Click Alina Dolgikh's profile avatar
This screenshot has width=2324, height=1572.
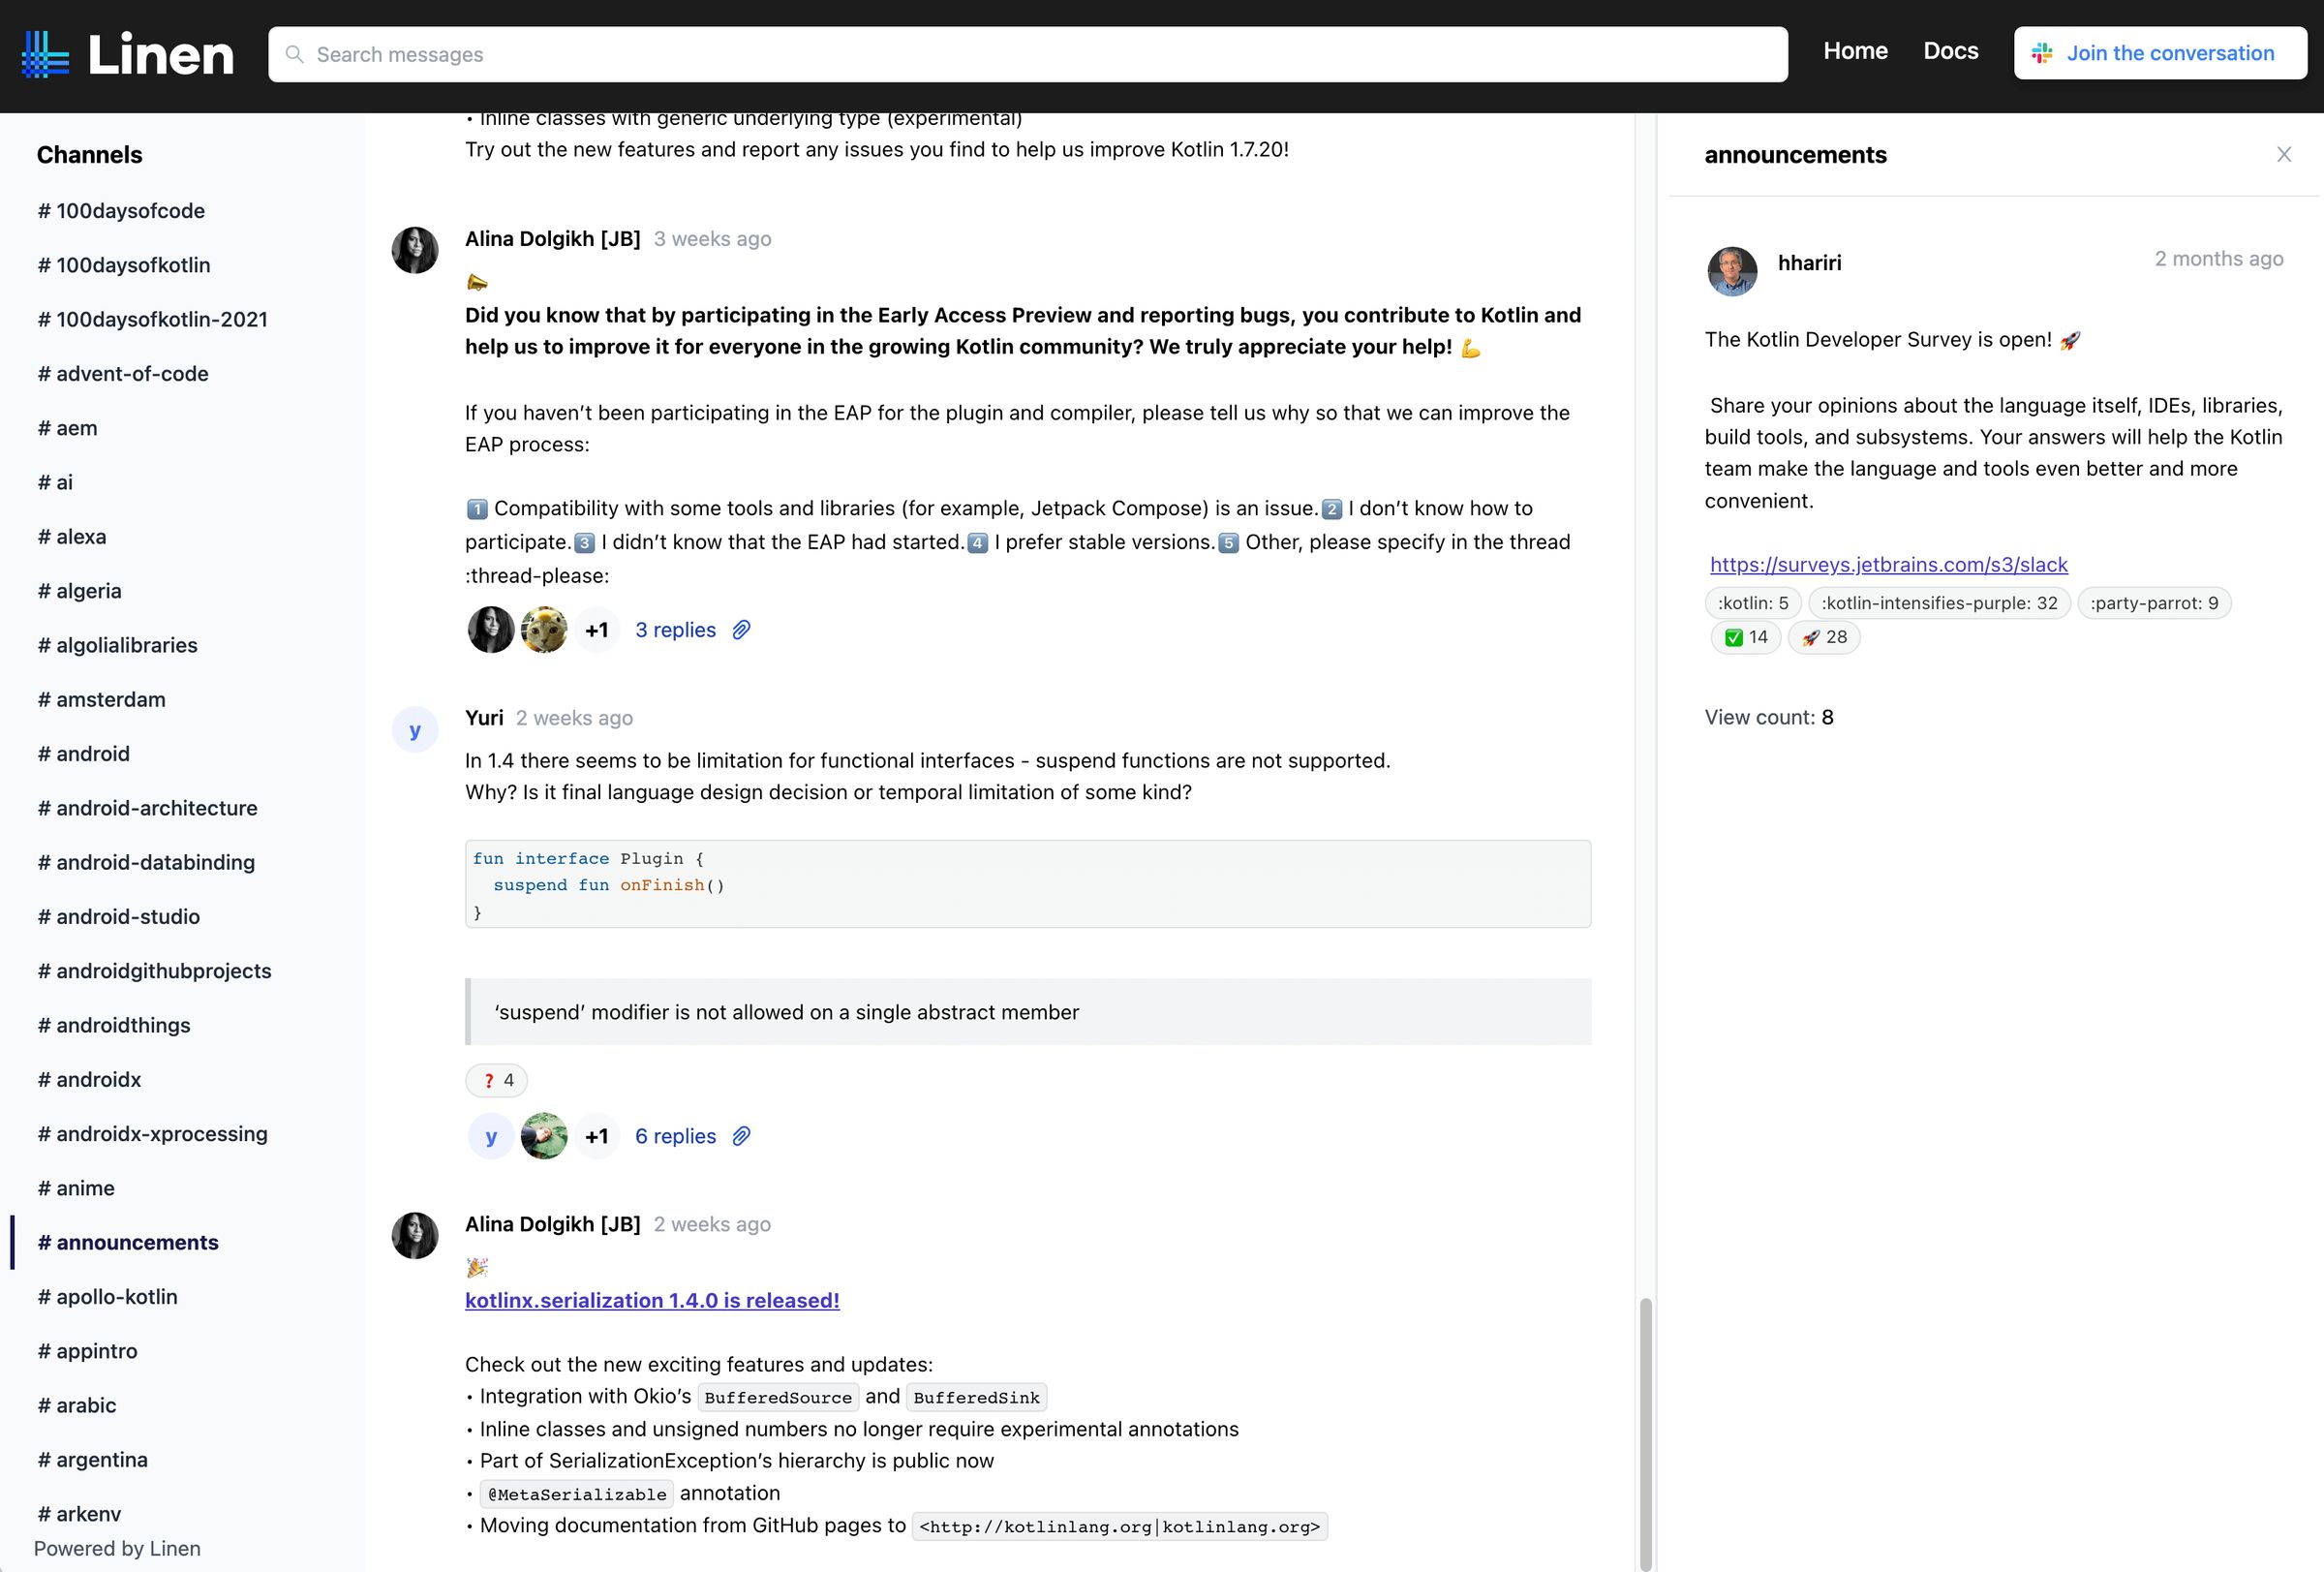pyautogui.click(x=415, y=250)
